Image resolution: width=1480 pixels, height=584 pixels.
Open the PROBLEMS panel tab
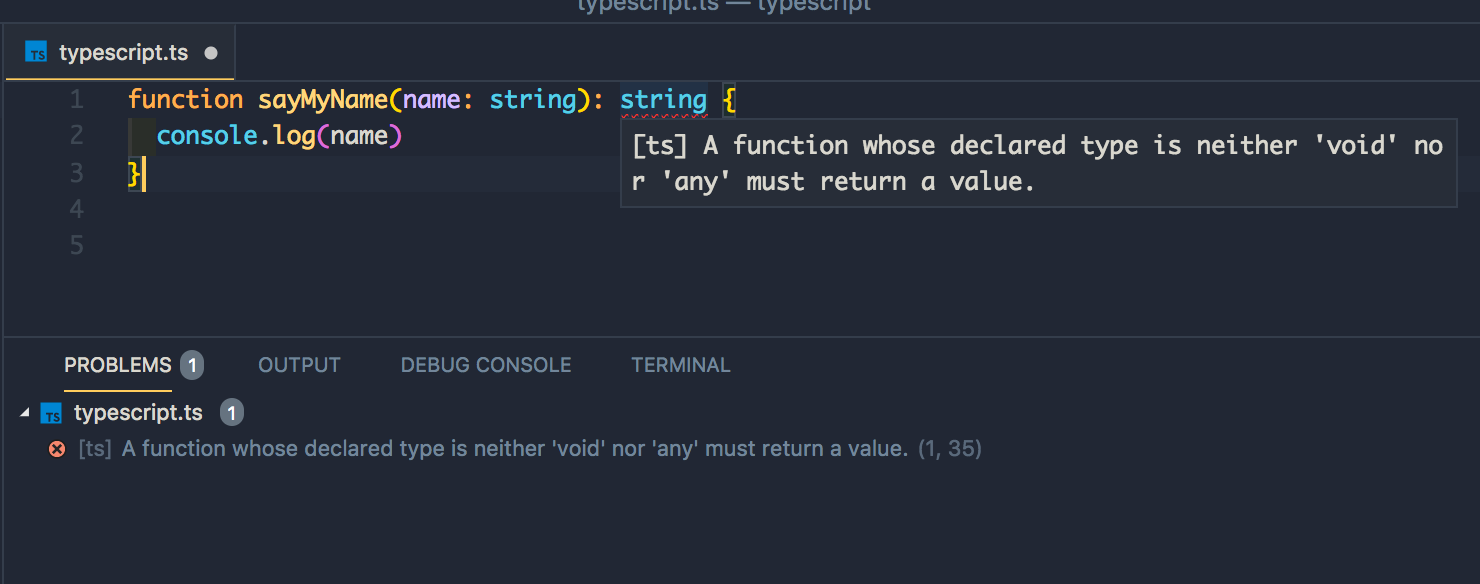[x=118, y=365]
